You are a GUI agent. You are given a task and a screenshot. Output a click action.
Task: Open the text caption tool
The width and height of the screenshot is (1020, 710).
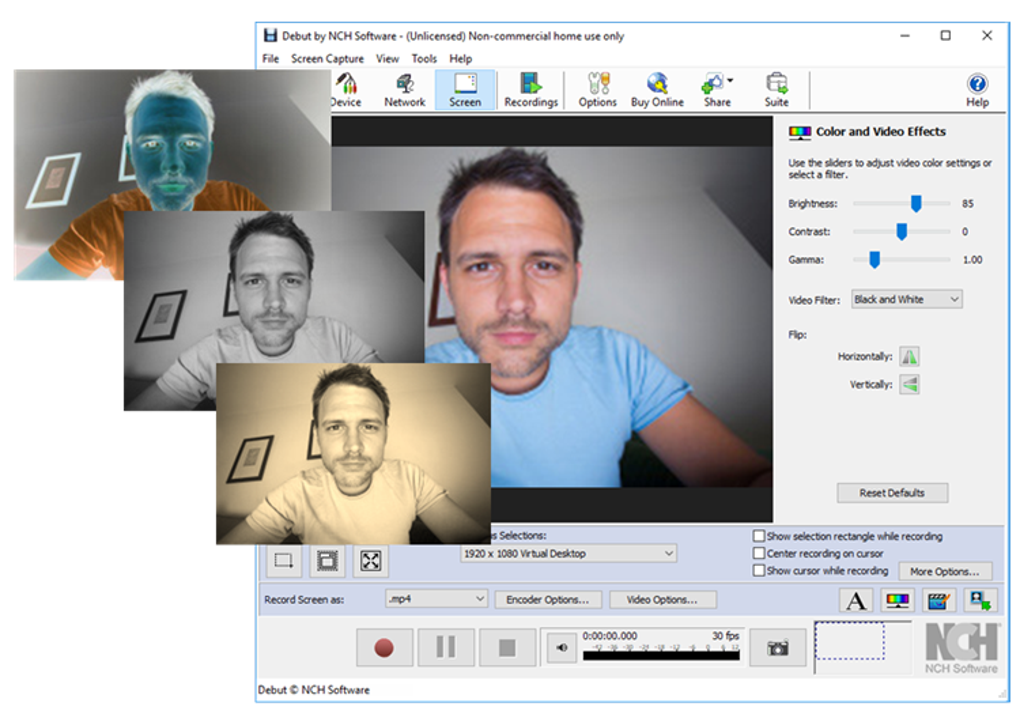(856, 600)
